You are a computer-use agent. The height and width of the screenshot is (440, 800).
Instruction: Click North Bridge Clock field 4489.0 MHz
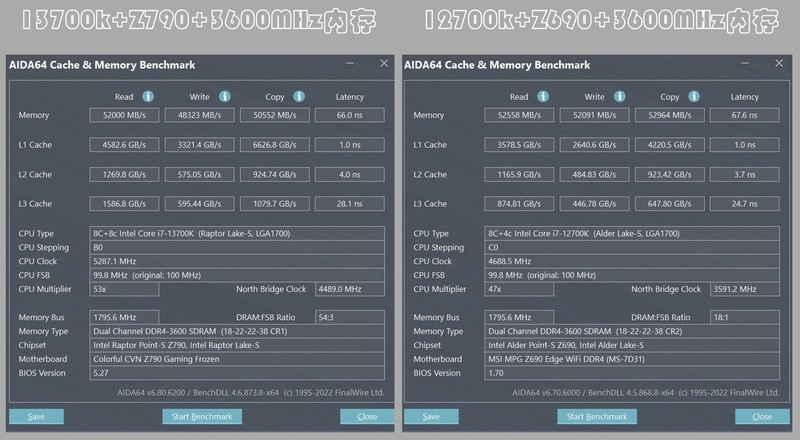point(349,289)
